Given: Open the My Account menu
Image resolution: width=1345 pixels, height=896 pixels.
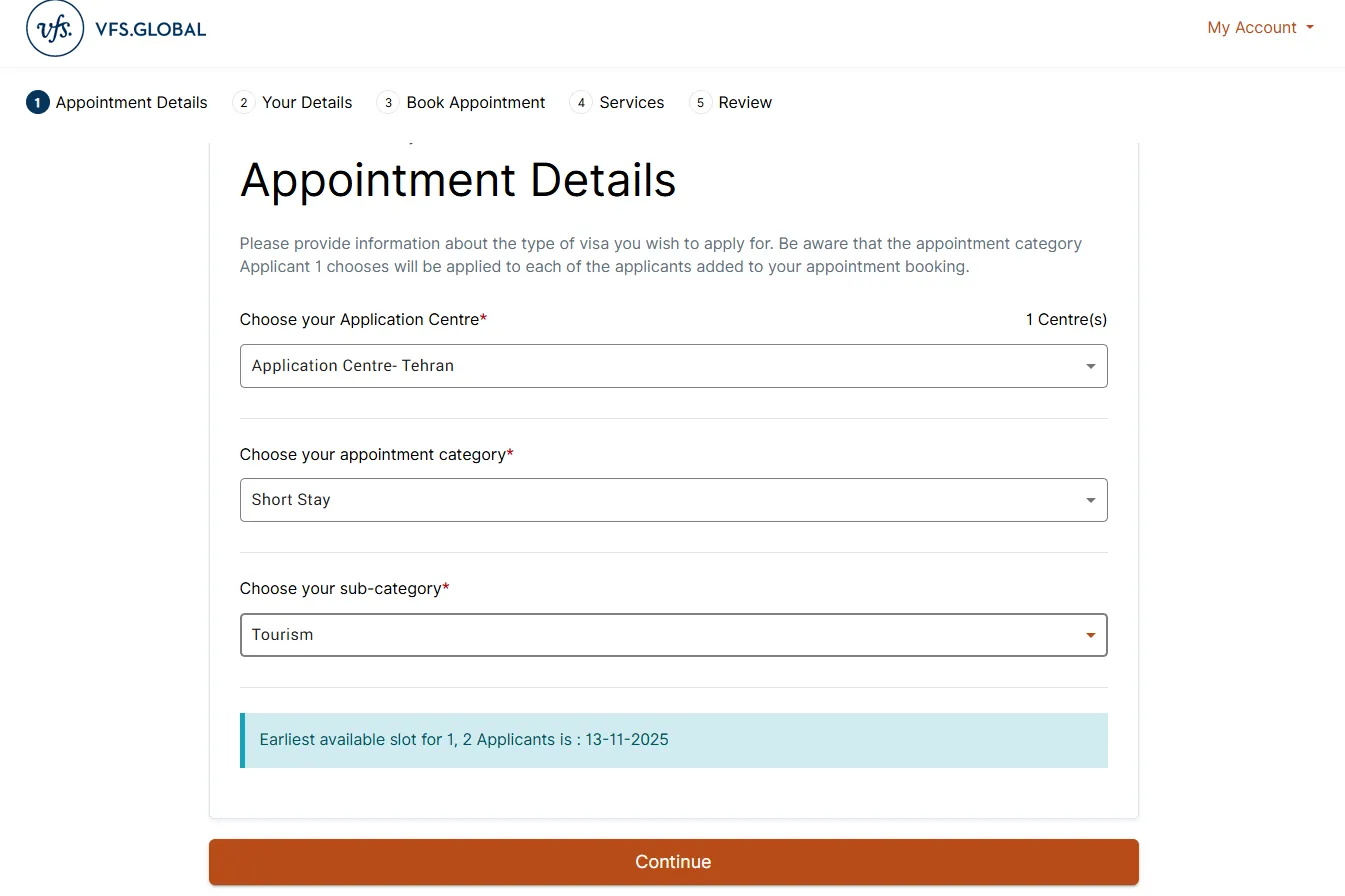Looking at the screenshot, I should coord(1260,28).
